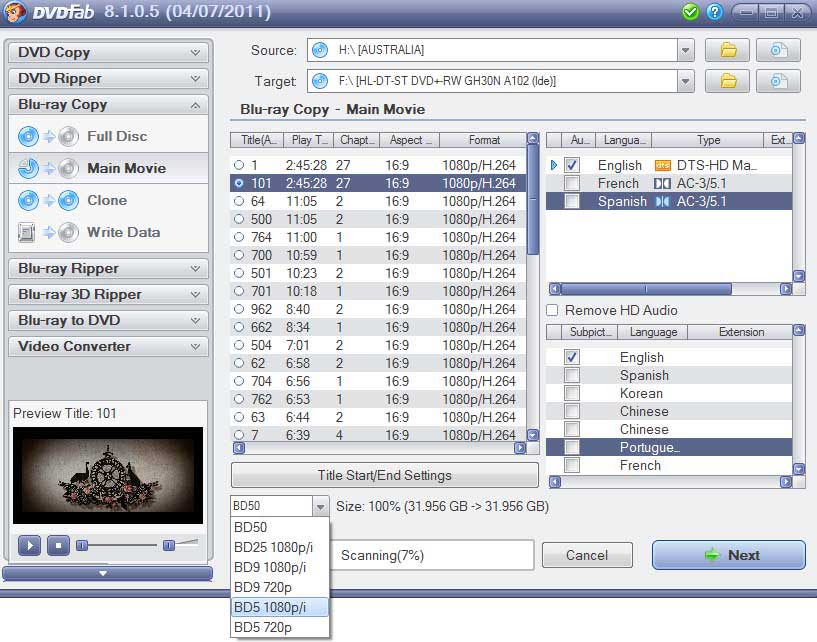Play the preview title

(29, 546)
